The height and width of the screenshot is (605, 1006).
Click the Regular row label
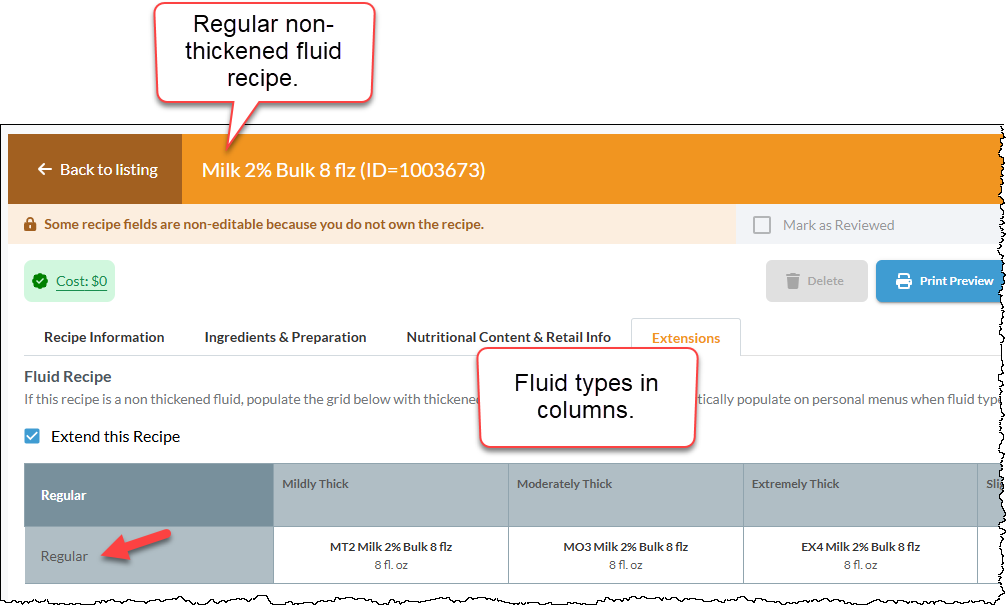pyautogui.click(x=64, y=556)
